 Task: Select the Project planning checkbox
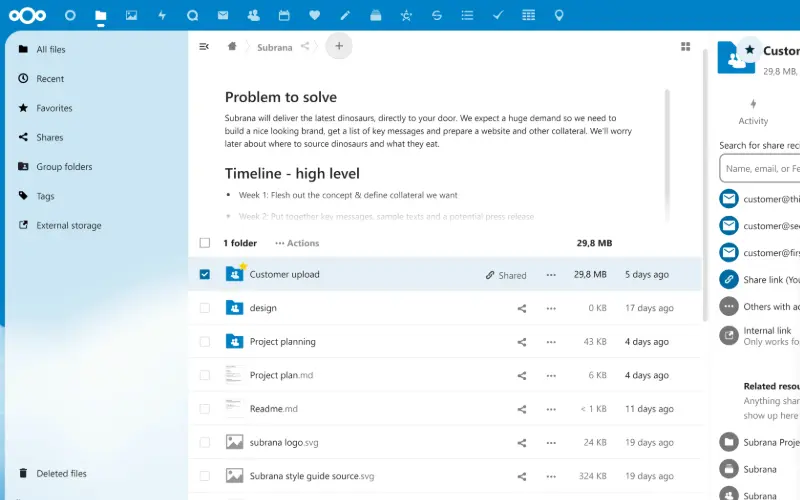205,342
